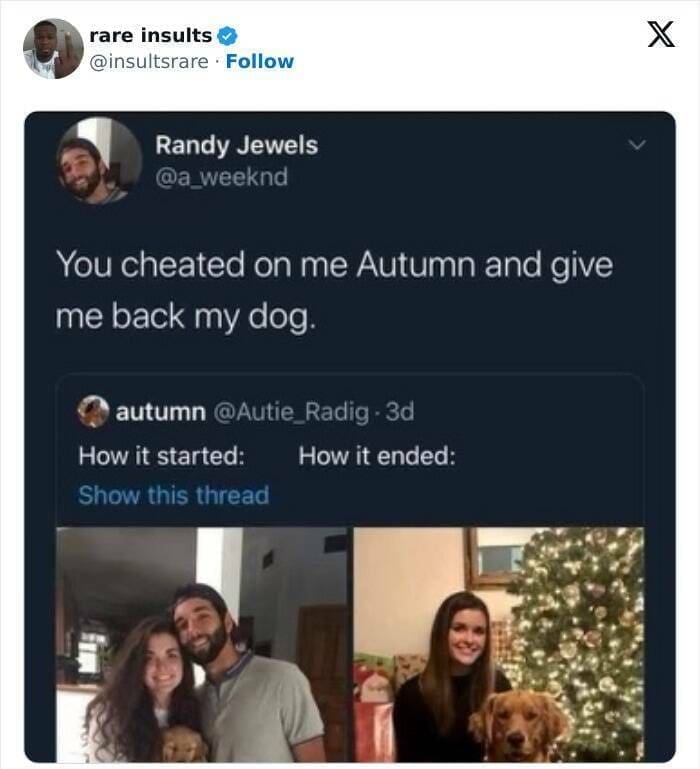Open the Christmas tree photo
This screenshot has height=769, width=700.
click(x=499, y=645)
